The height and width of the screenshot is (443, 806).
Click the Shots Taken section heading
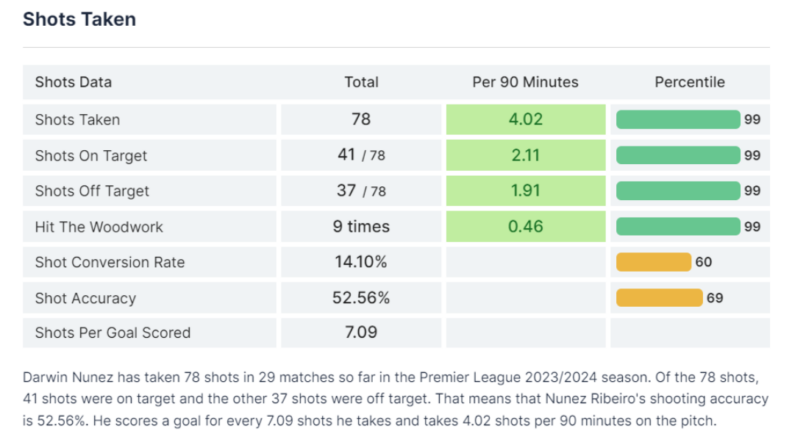point(79,19)
